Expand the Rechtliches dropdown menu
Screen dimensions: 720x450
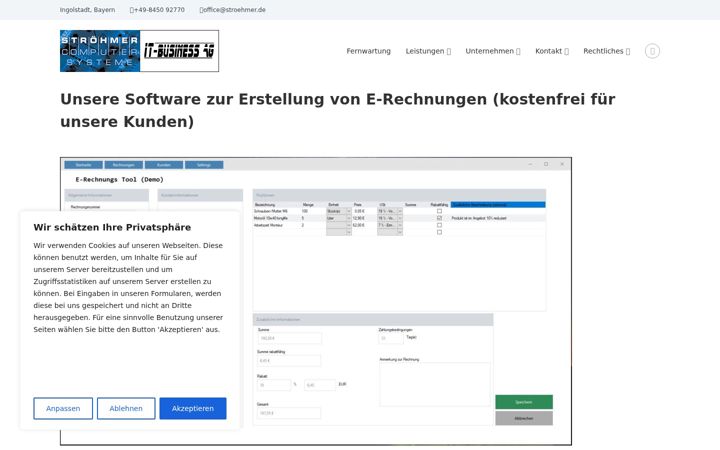[x=606, y=51]
